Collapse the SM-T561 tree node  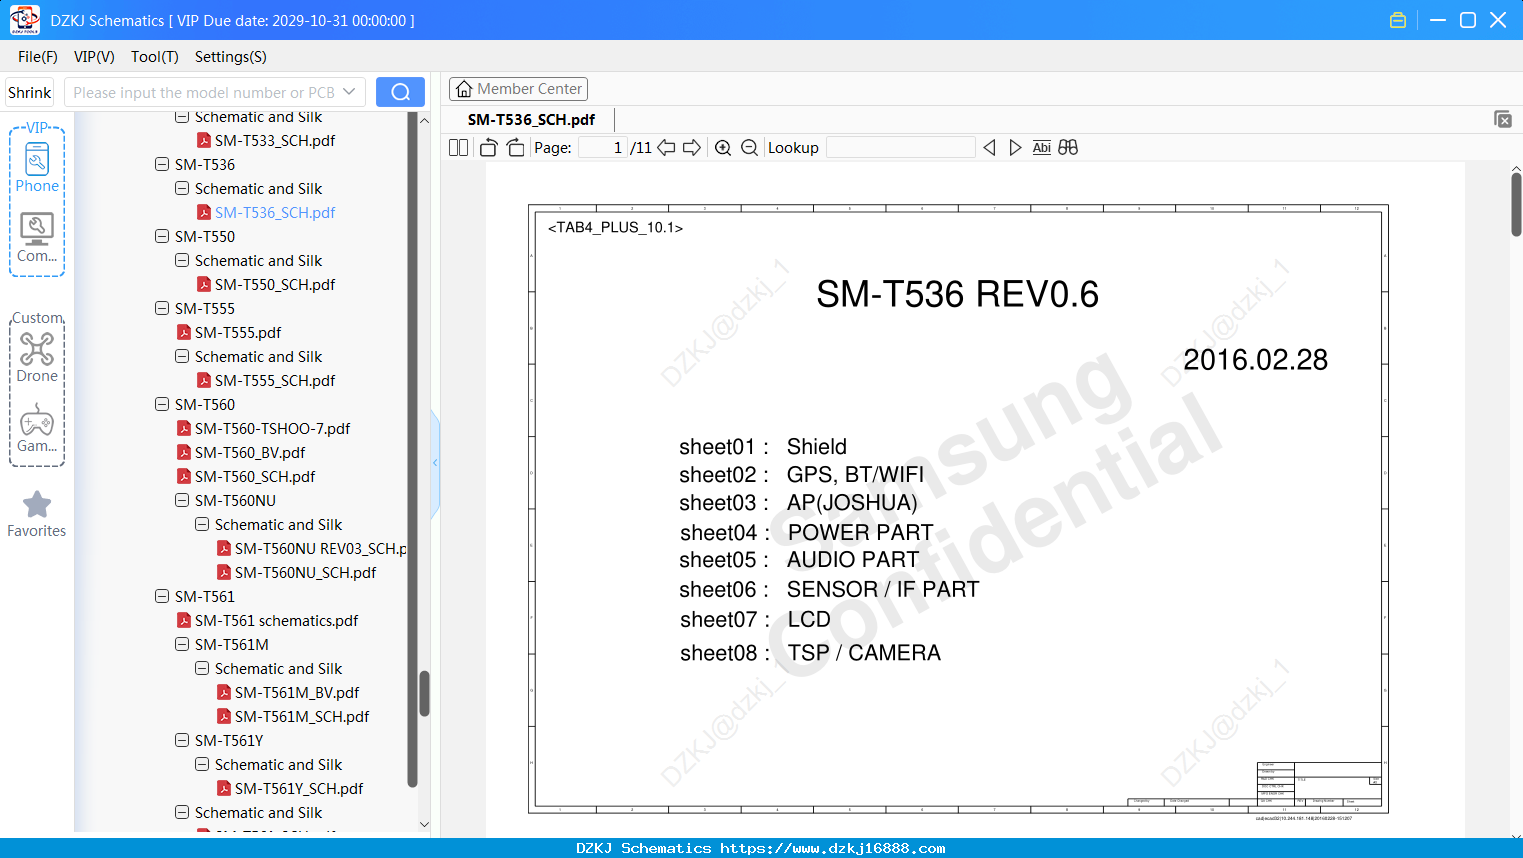[x=162, y=597]
